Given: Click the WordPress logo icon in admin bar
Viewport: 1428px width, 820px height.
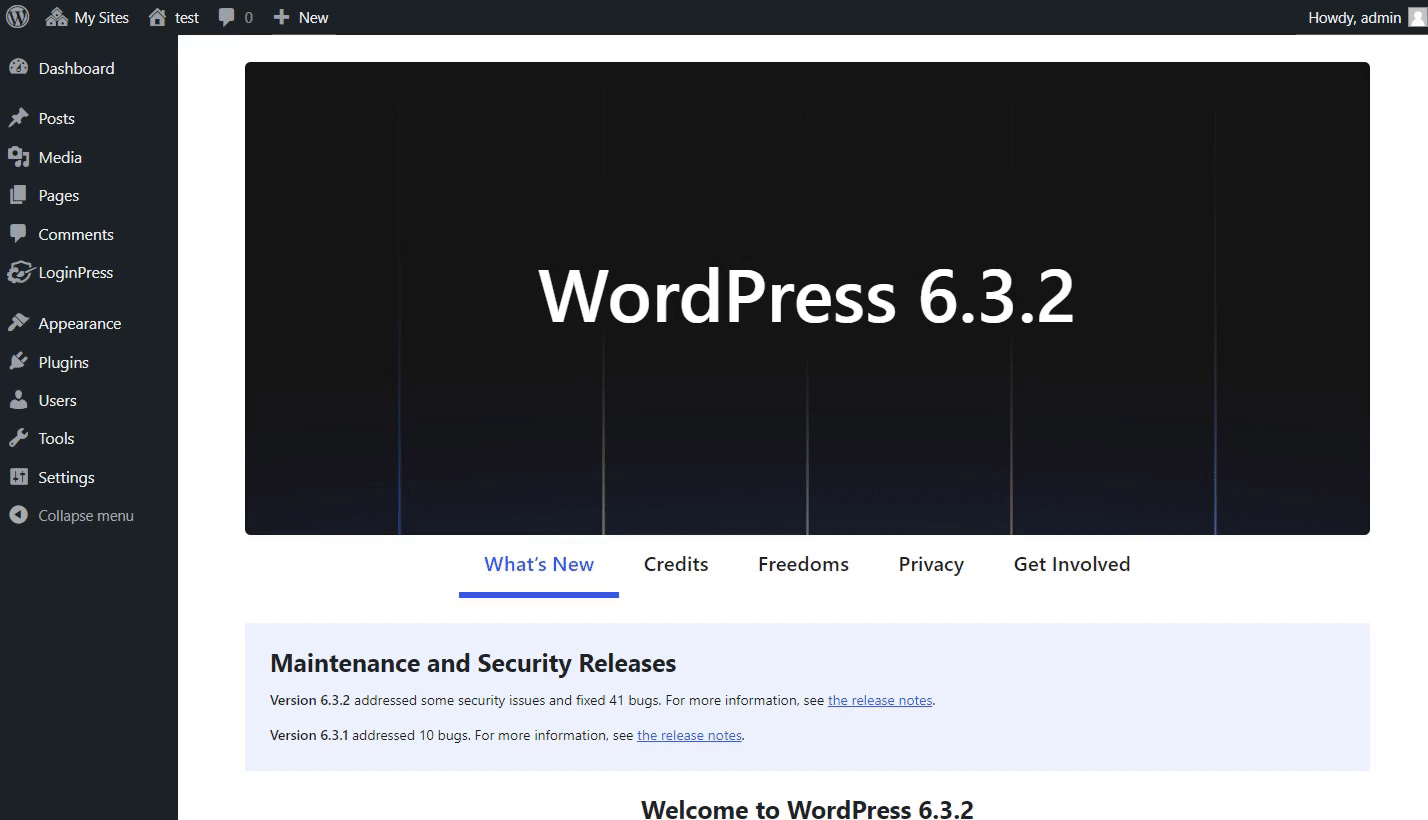Looking at the screenshot, I should tap(18, 17).
